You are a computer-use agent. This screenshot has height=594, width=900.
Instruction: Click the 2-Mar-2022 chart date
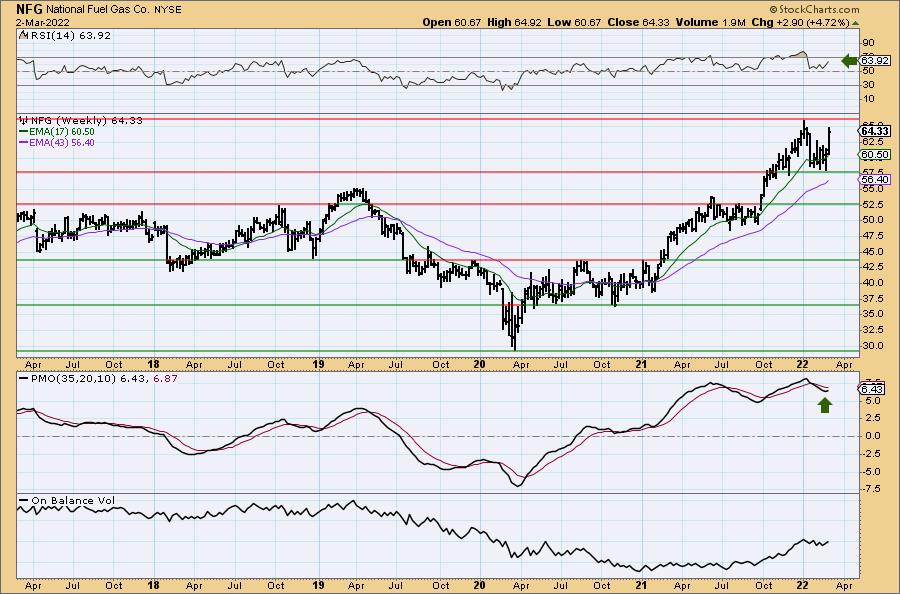[43, 23]
